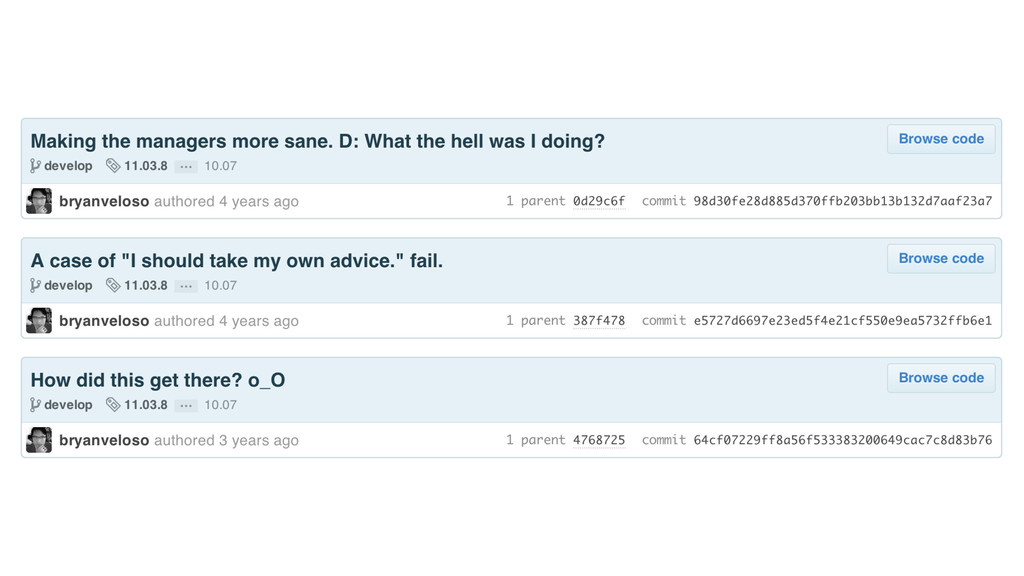Expand hidden tags ellipsis in "How did this get there" commit
The image size is (1024, 576).
186,405
